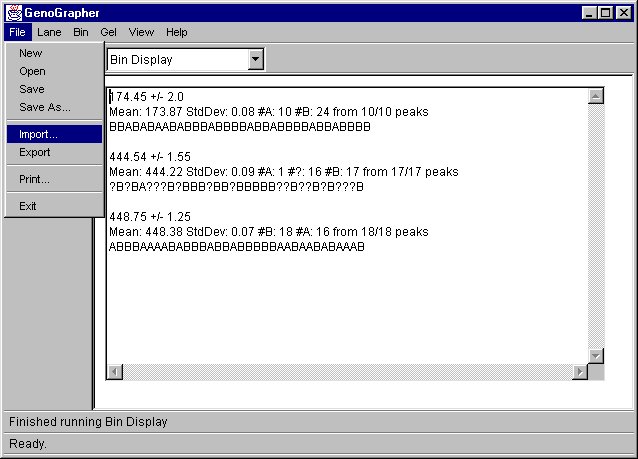Image resolution: width=638 pixels, height=459 pixels.
Task: Select New from the File menu
Action: [31, 53]
